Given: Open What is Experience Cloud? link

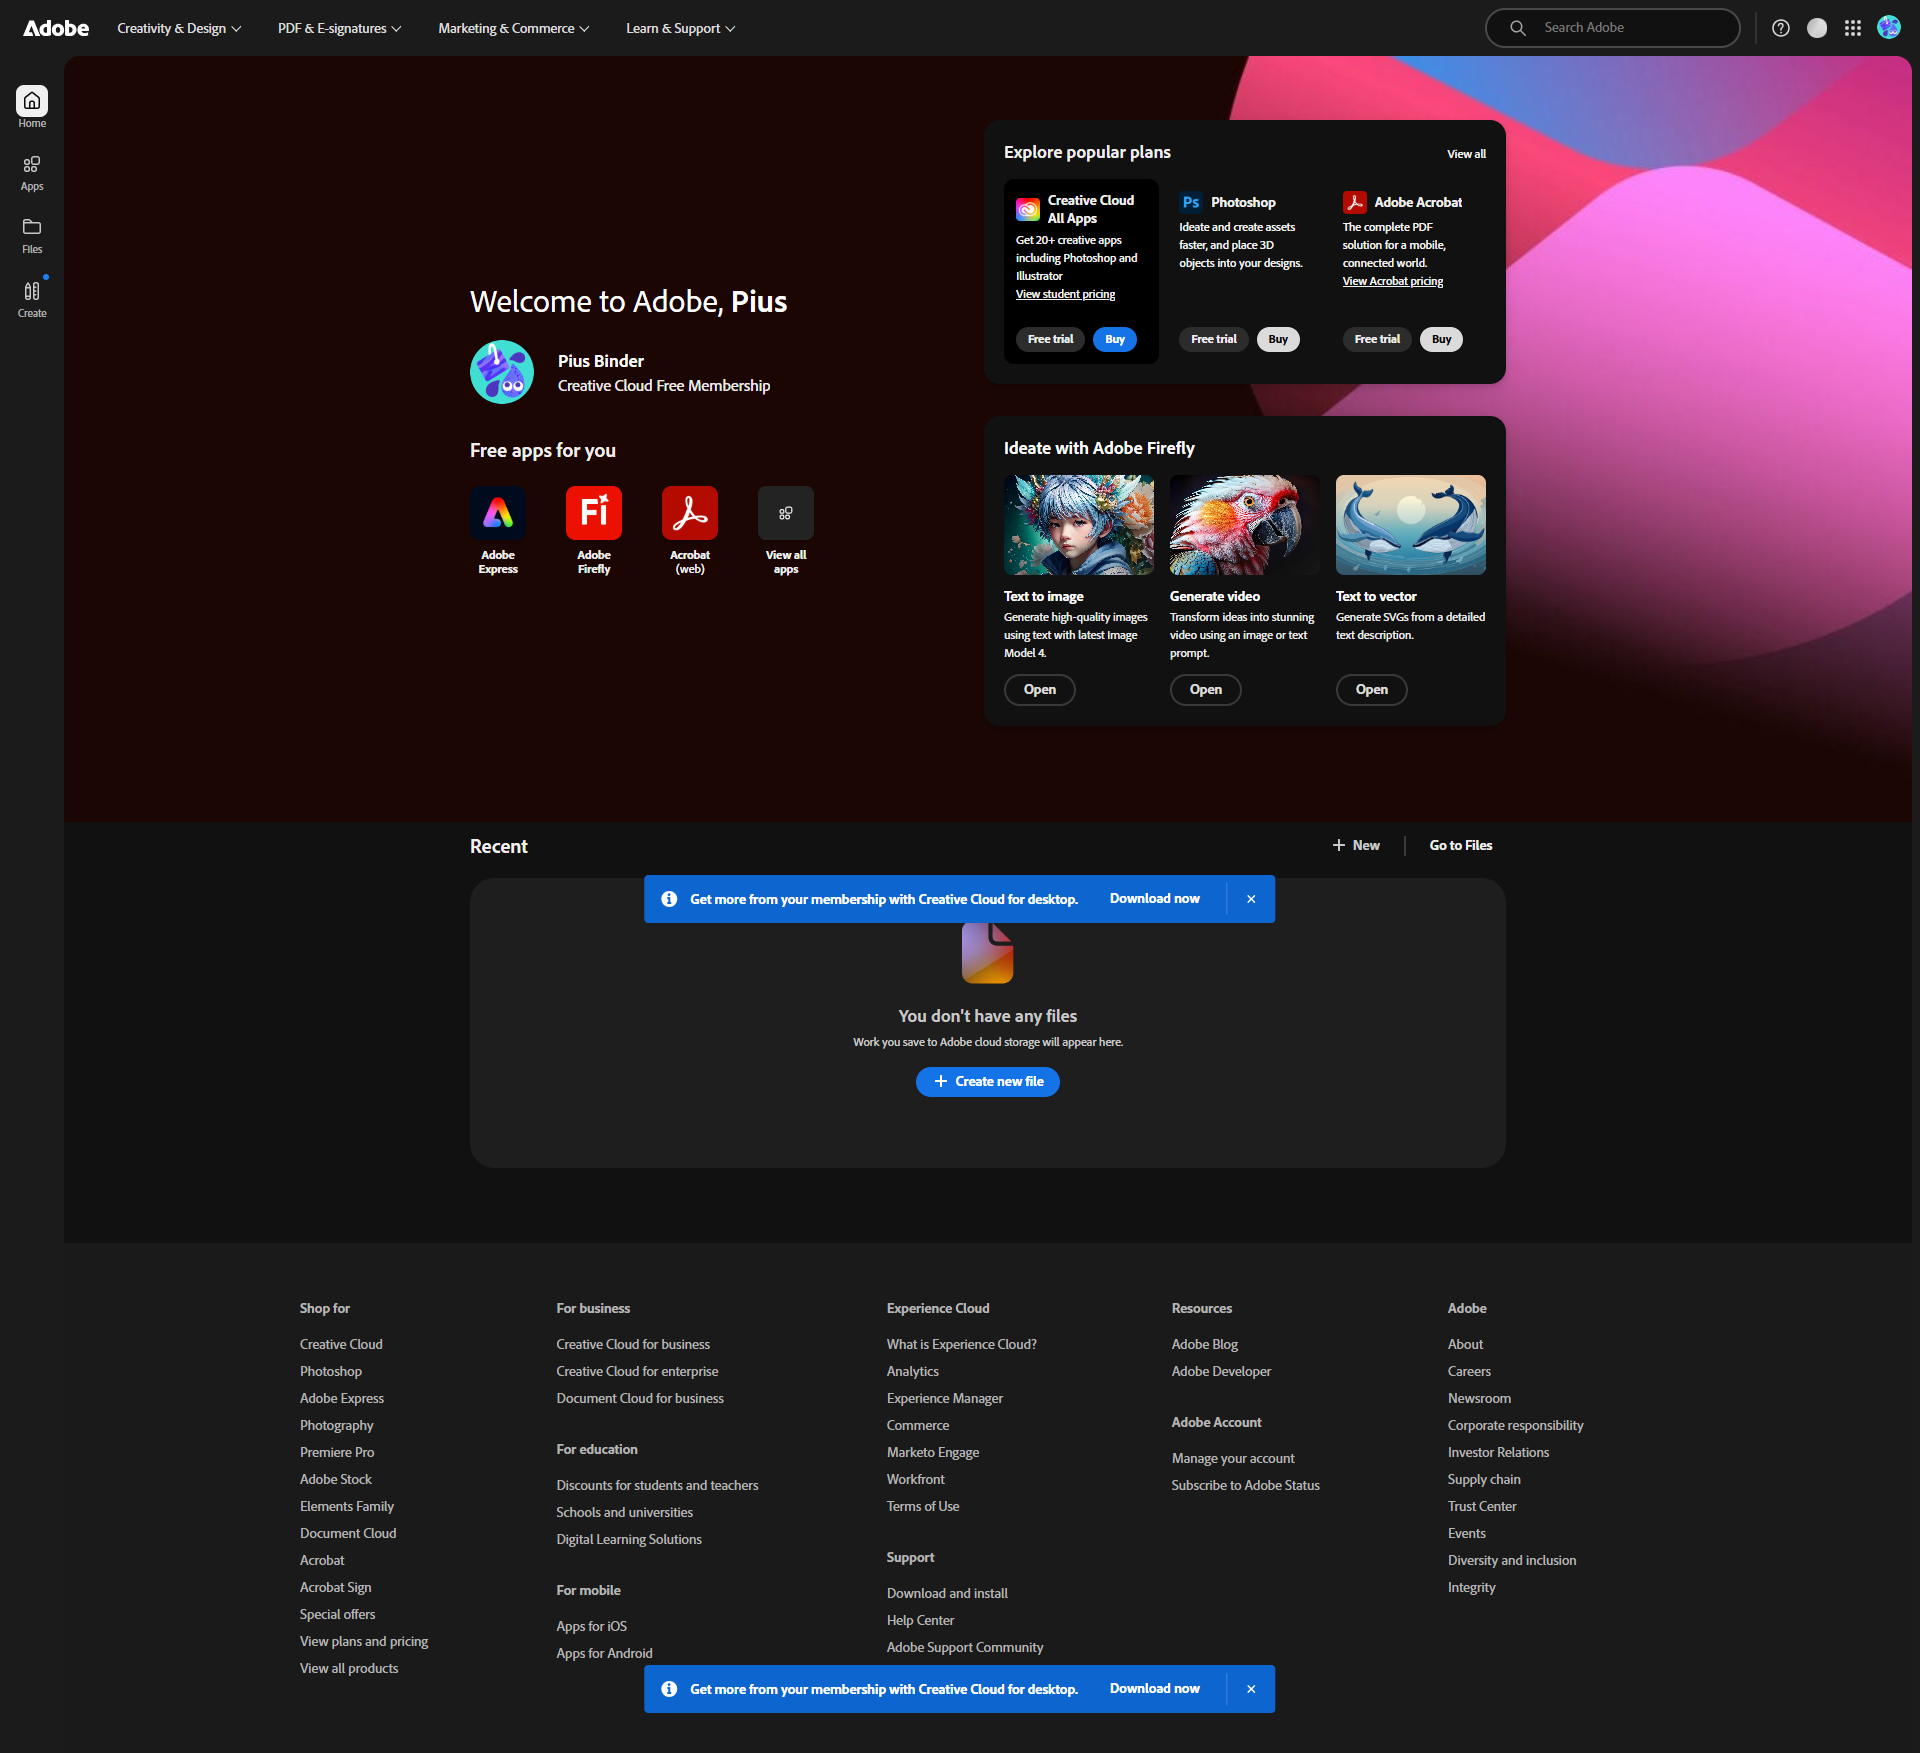Looking at the screenshot, I should pos(962,1344).
